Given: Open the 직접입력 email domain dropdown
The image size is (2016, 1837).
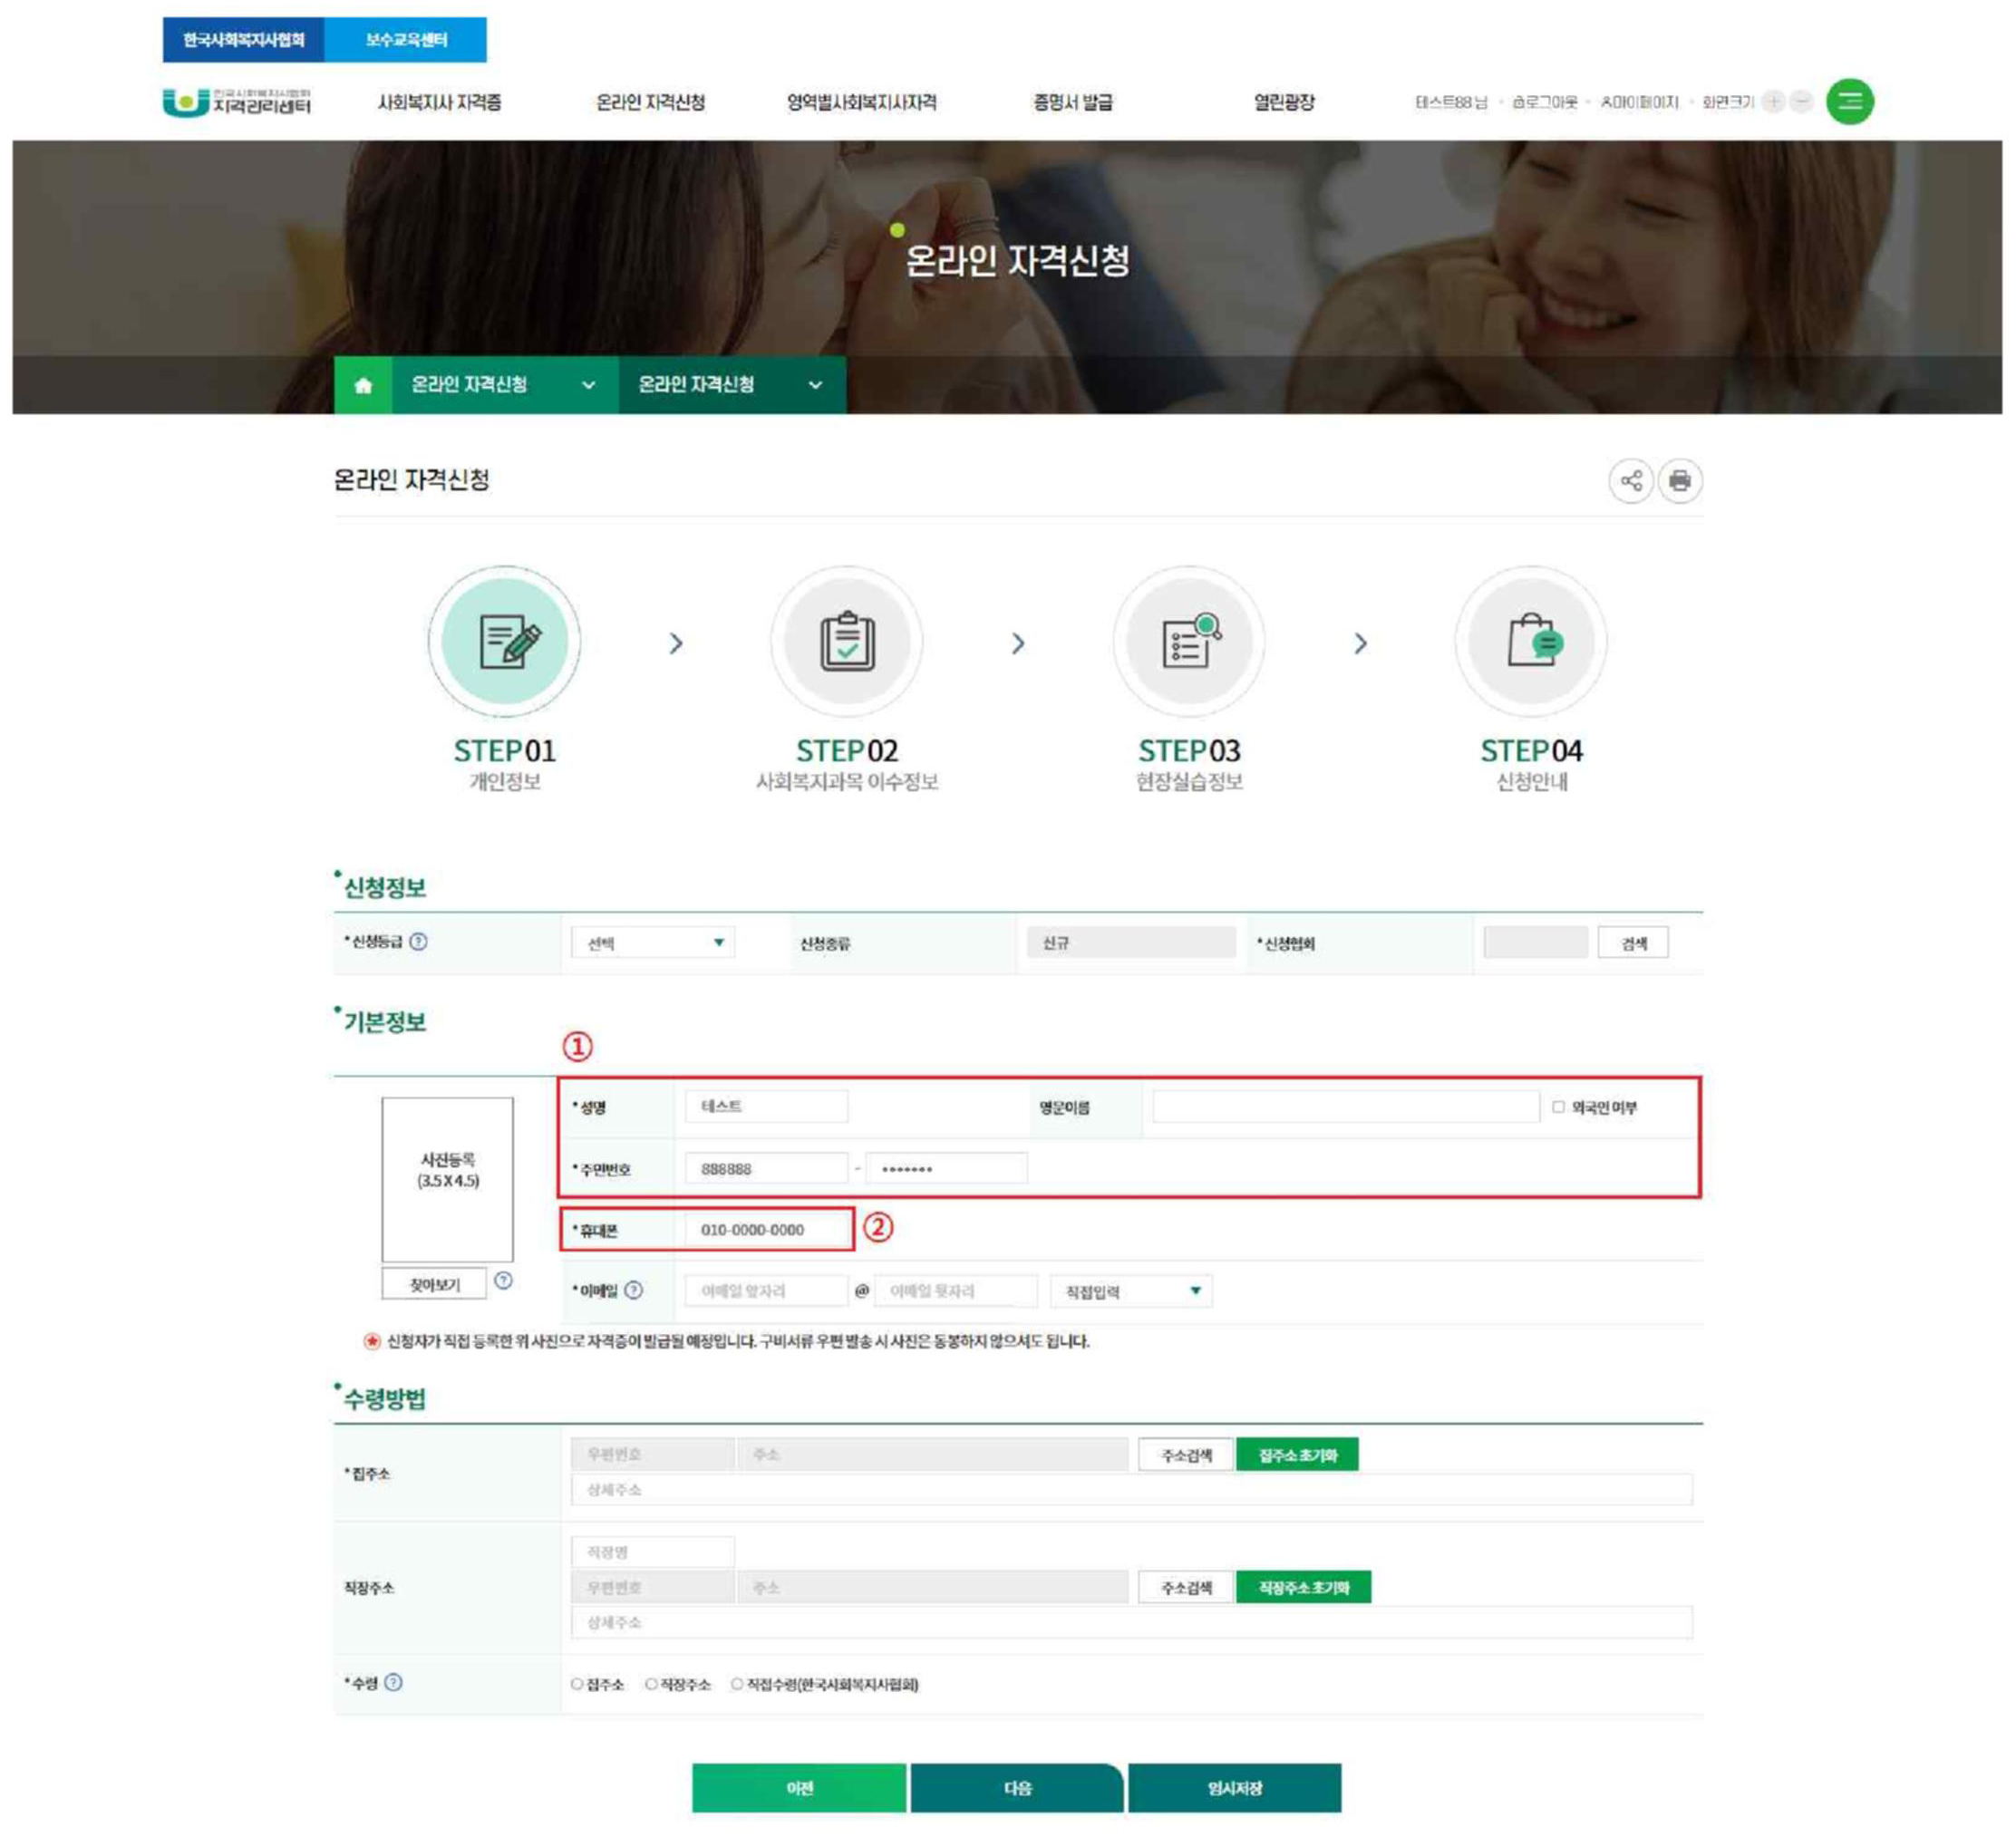Looking at the screenshot, I should [1131, 1291].
